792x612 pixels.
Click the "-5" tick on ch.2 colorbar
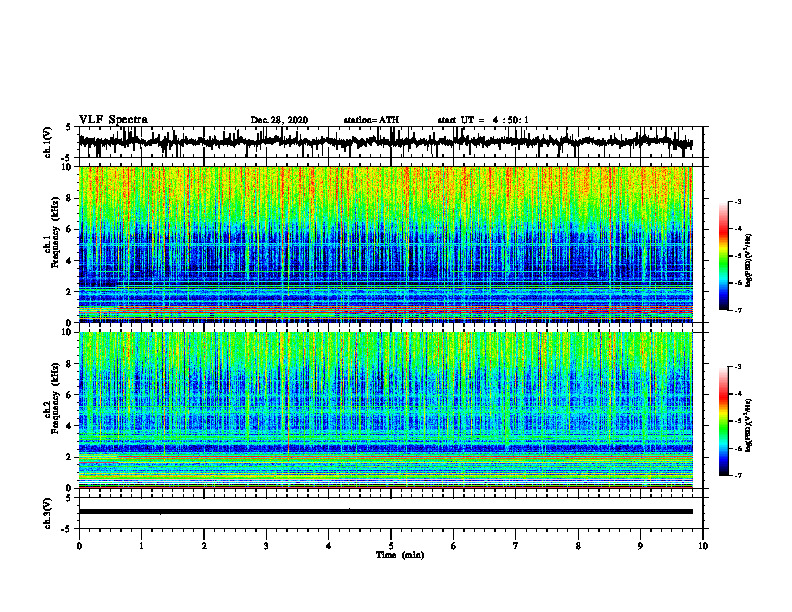click(738, 421)
